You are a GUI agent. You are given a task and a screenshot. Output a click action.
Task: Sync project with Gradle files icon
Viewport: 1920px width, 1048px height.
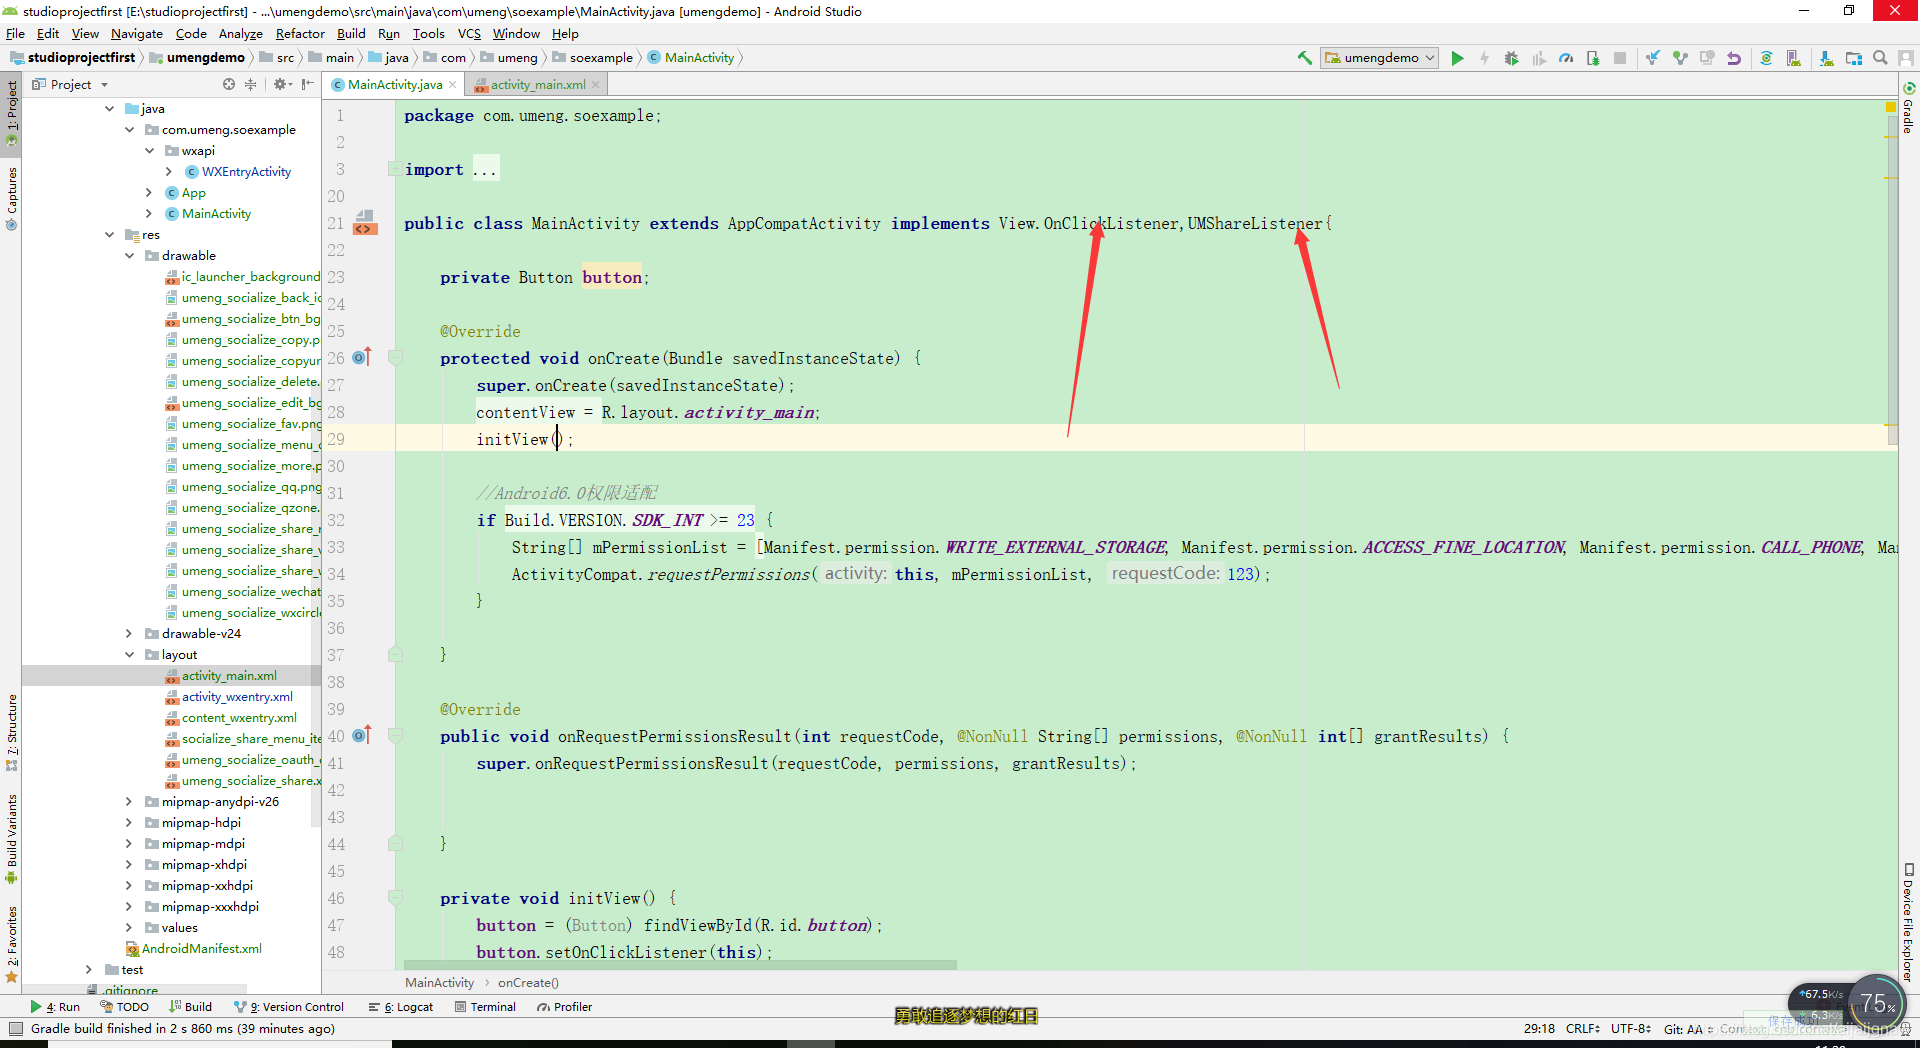click(x=1767, y=58)
